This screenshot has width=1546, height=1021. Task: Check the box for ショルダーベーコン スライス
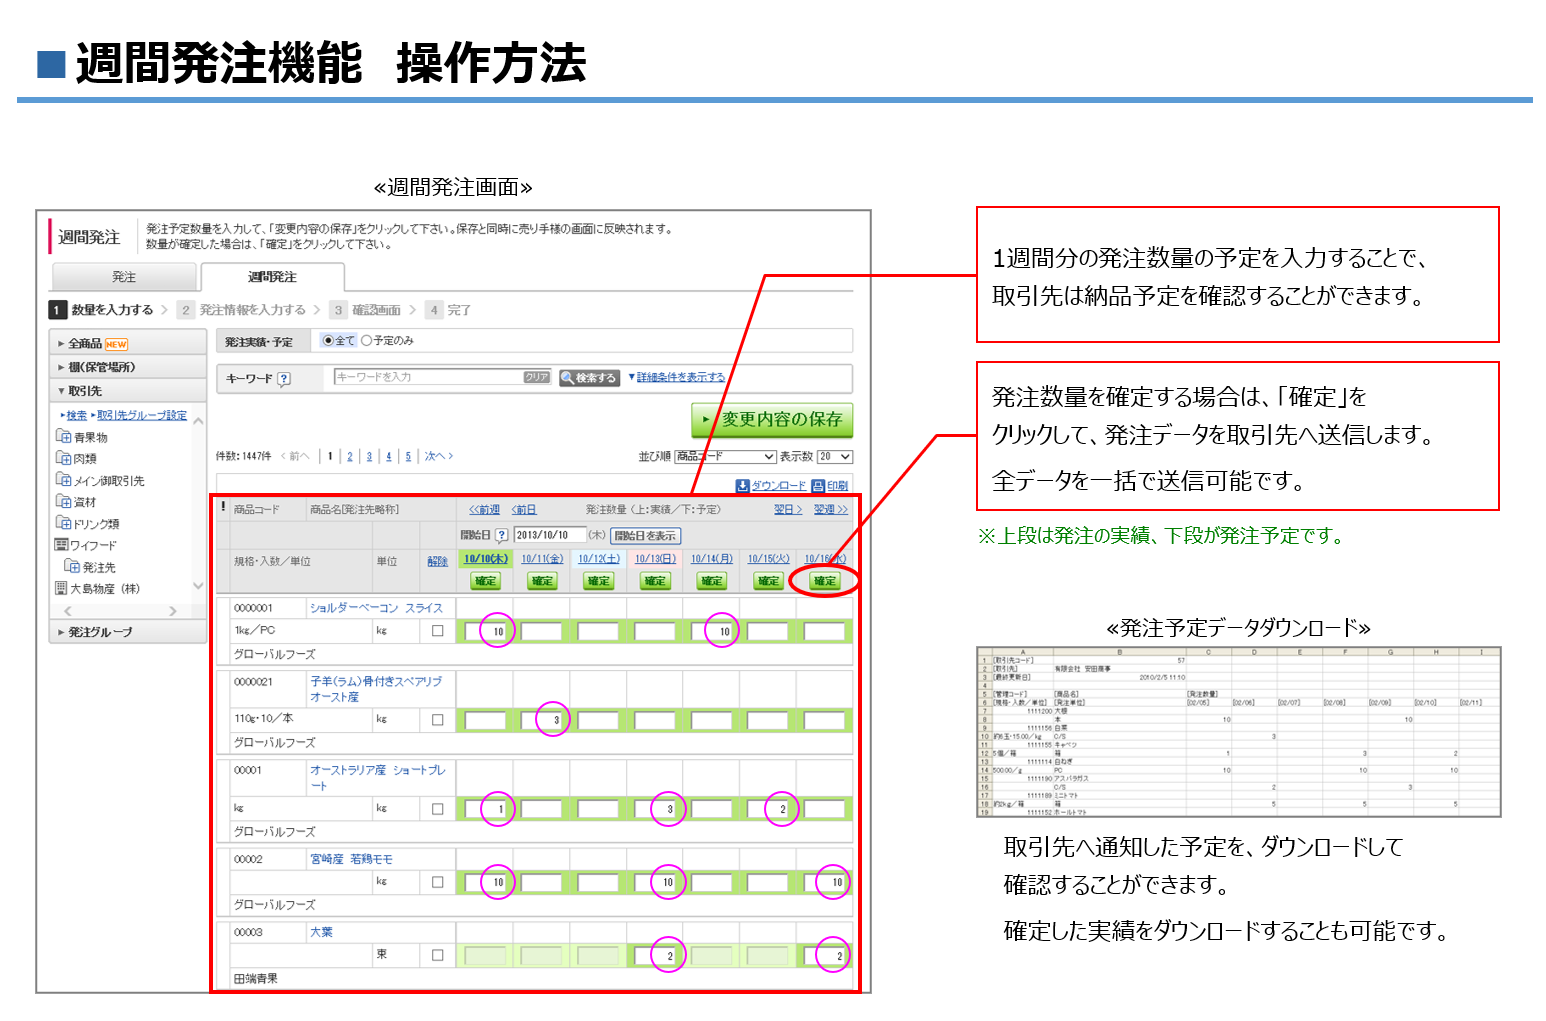pyautogui.click(x=437, y=631)
